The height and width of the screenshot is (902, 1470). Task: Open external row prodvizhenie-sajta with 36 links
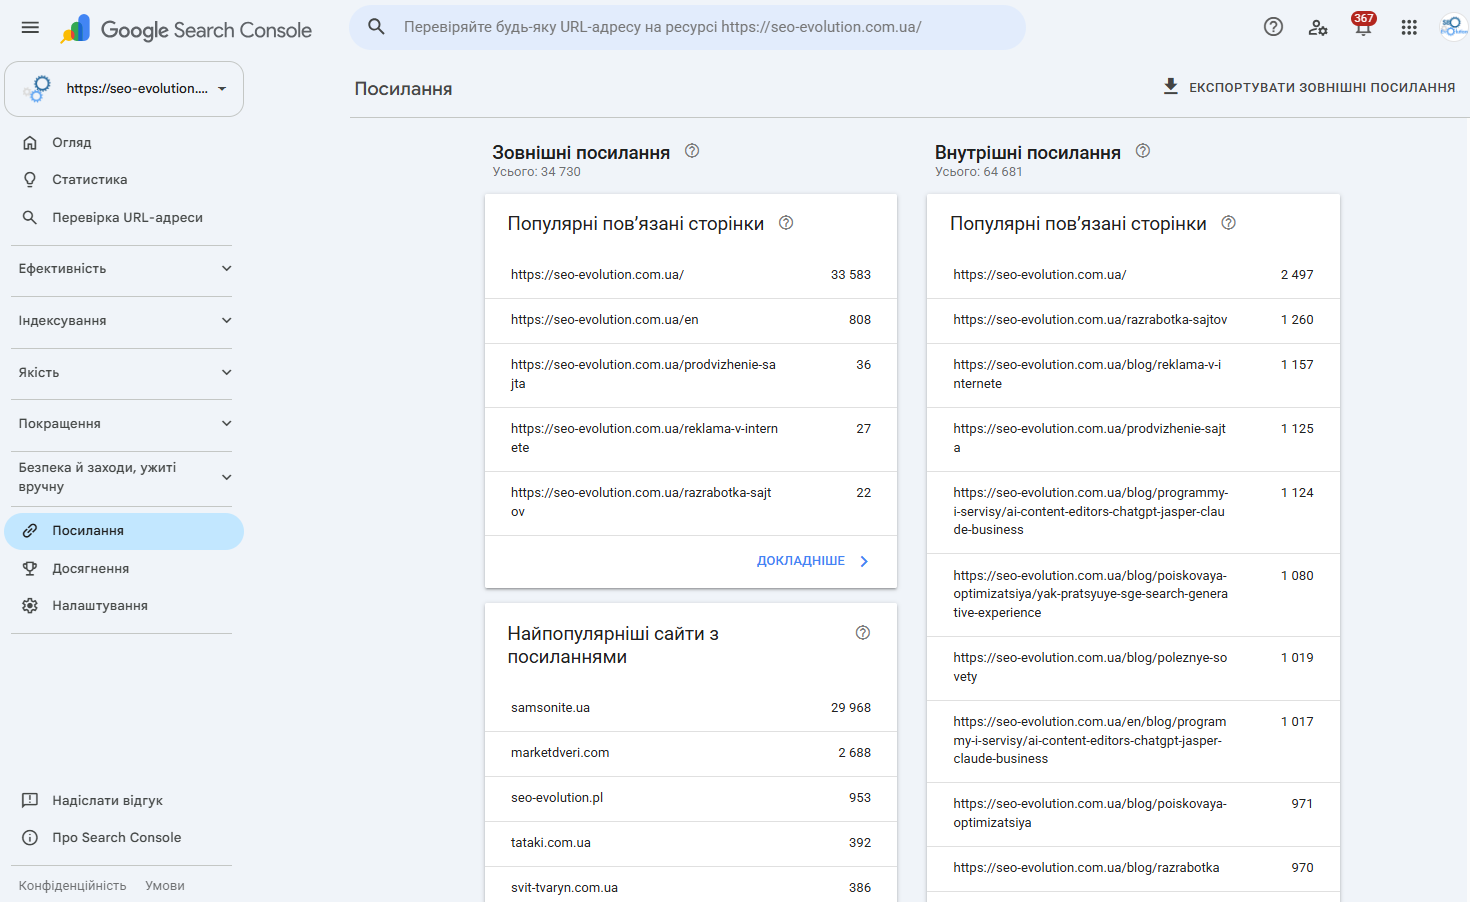(691, 375)
